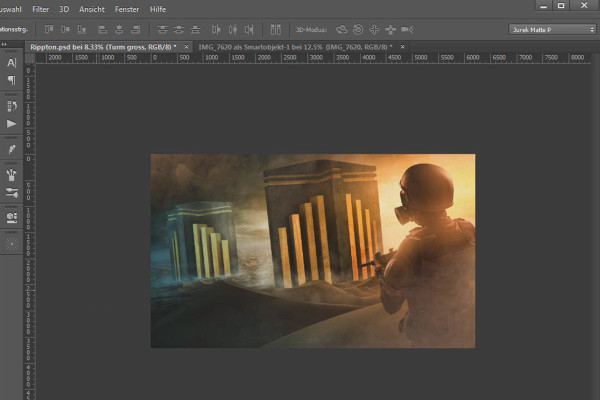Click the '3D-Modus:' label

[311, 29]
